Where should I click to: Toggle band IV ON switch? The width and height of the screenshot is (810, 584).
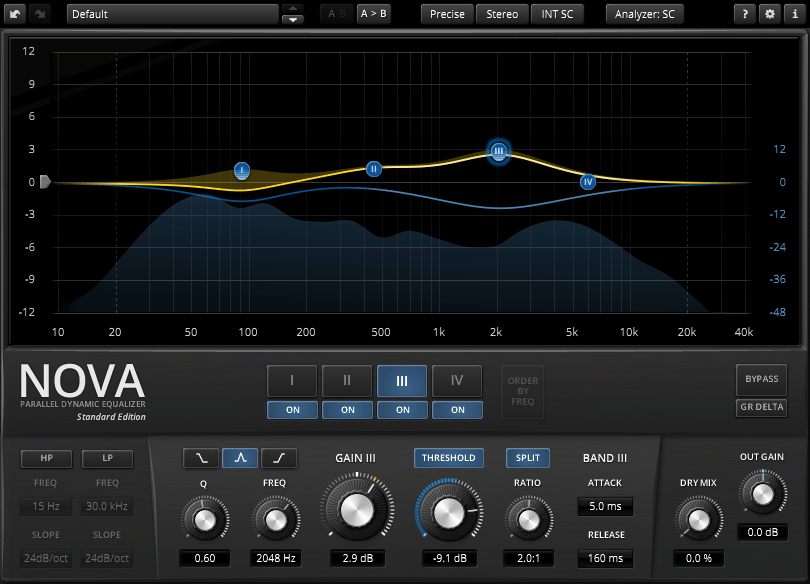458,410
